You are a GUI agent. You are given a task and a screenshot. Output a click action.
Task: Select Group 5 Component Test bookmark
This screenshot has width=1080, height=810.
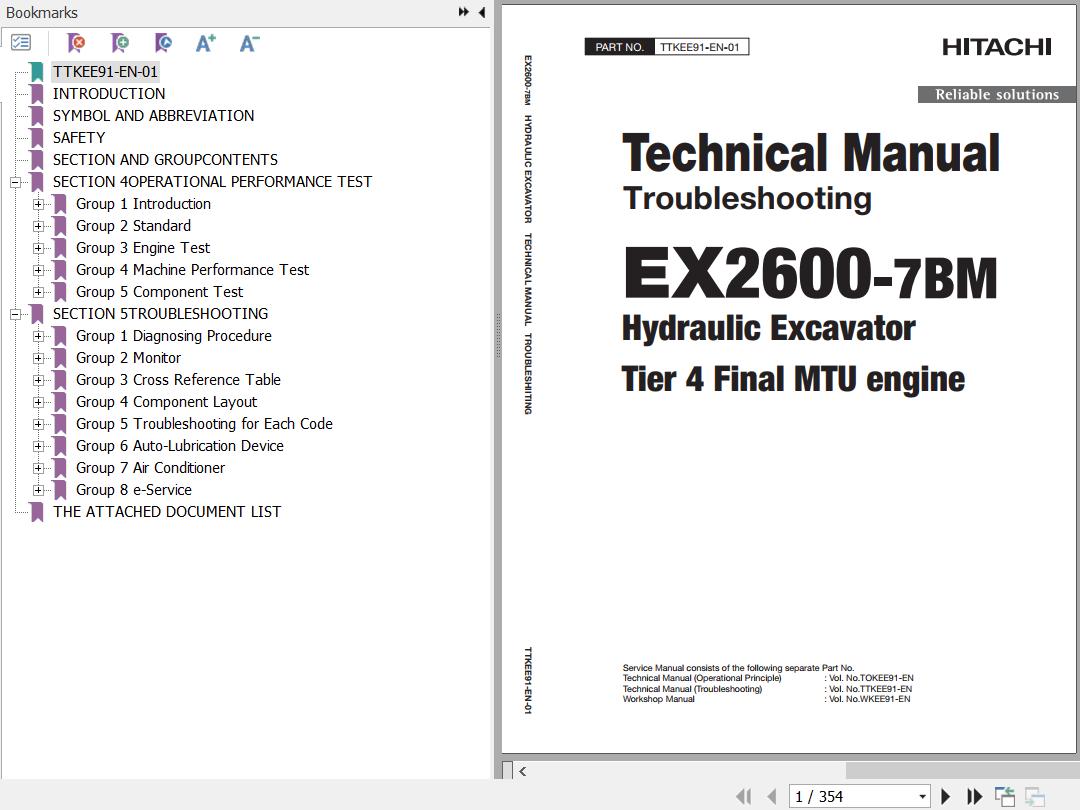[x=159, y=292]
